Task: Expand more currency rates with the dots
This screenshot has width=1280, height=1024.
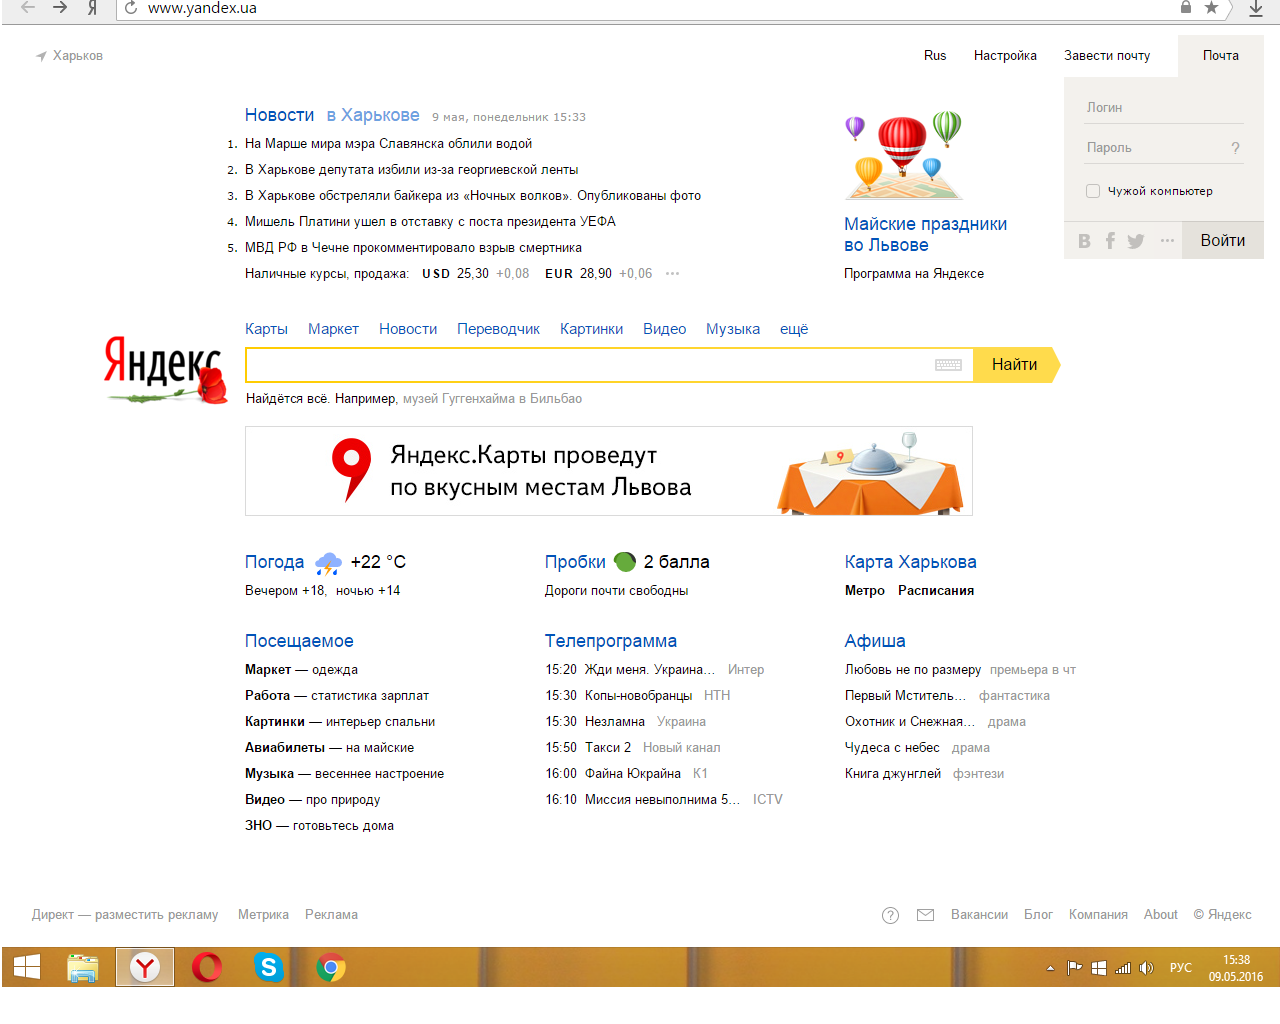Action: click(x=672, y=274)
